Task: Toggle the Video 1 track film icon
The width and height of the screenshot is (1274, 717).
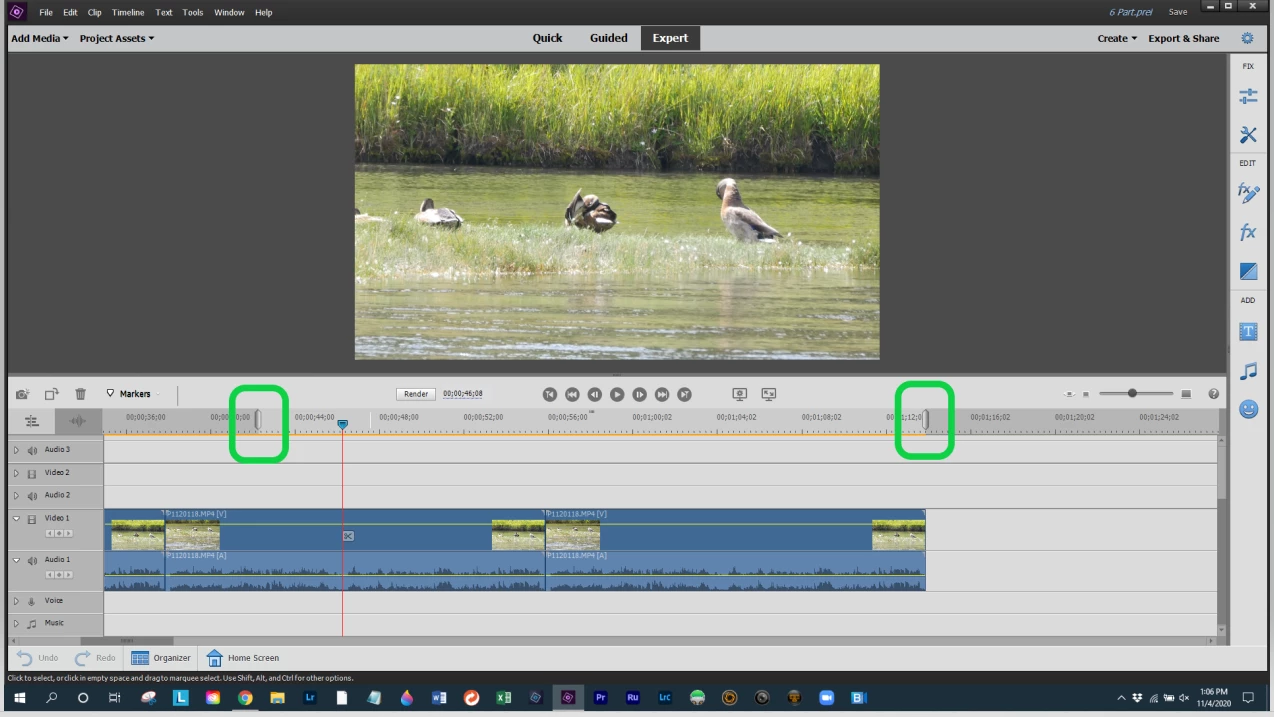Action: point(32,519)
